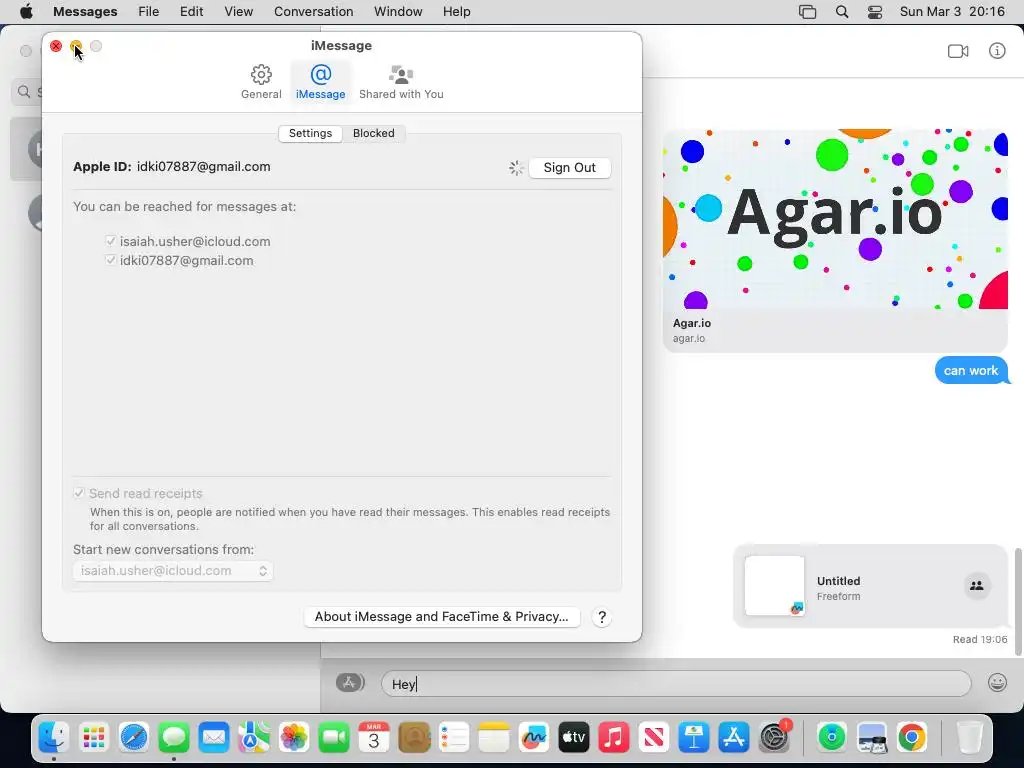Open Freeform from the Dock

(534, 738)
